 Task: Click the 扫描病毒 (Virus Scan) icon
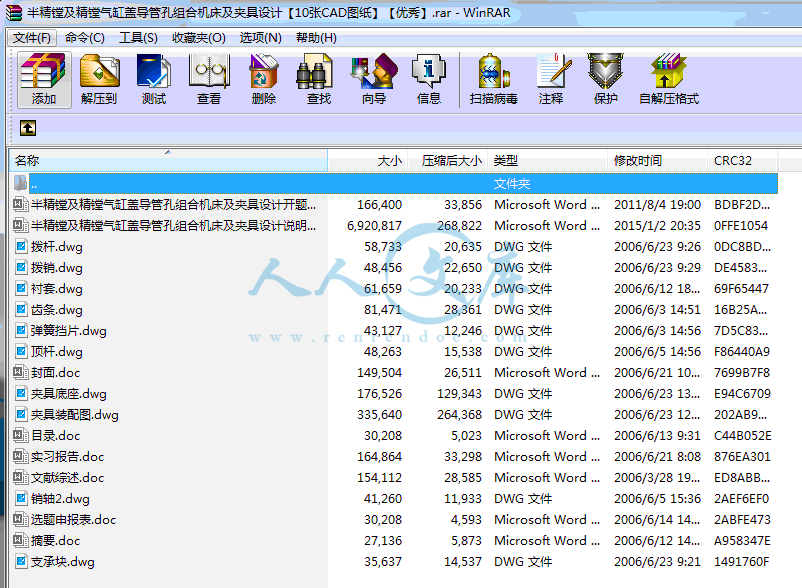(494, 79)
